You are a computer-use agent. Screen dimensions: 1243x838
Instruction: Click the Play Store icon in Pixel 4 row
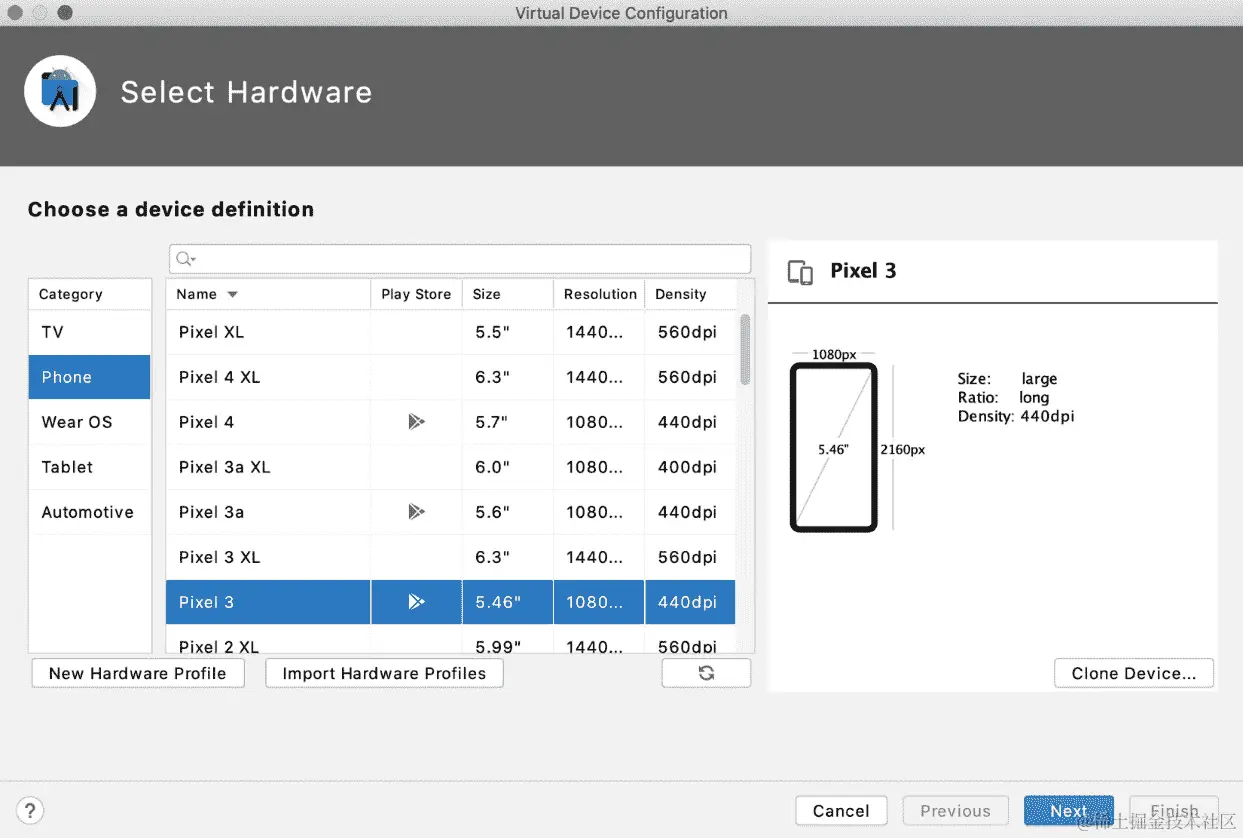tap(416, 422)
